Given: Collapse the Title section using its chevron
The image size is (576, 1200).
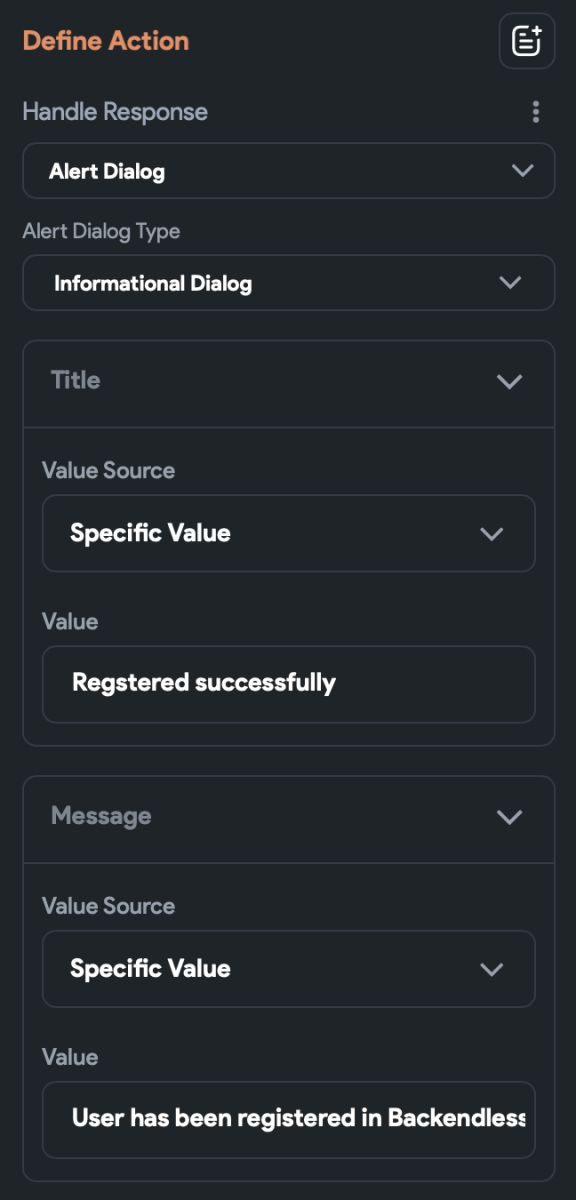Looking at the screenshot, I should tap(510, 381).
